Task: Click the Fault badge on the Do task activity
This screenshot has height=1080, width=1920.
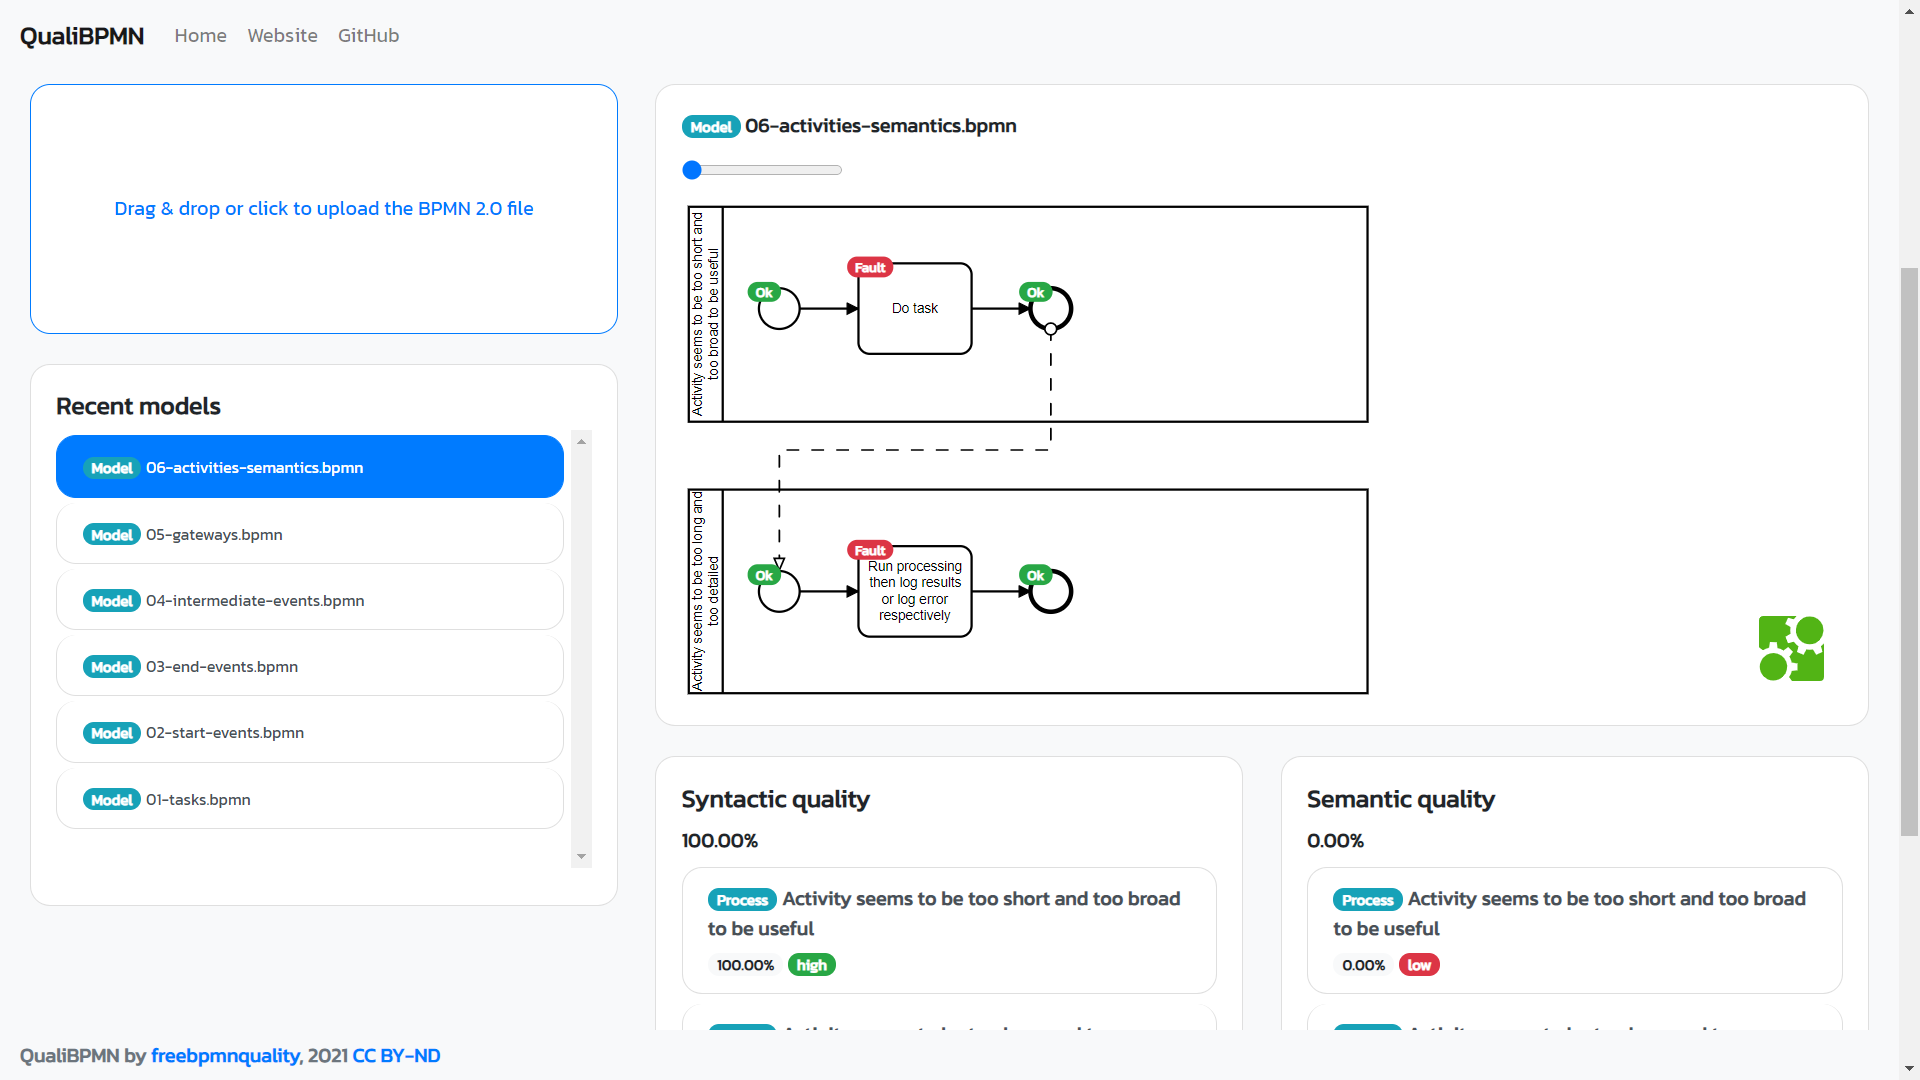Action: [x=869, y=267]
